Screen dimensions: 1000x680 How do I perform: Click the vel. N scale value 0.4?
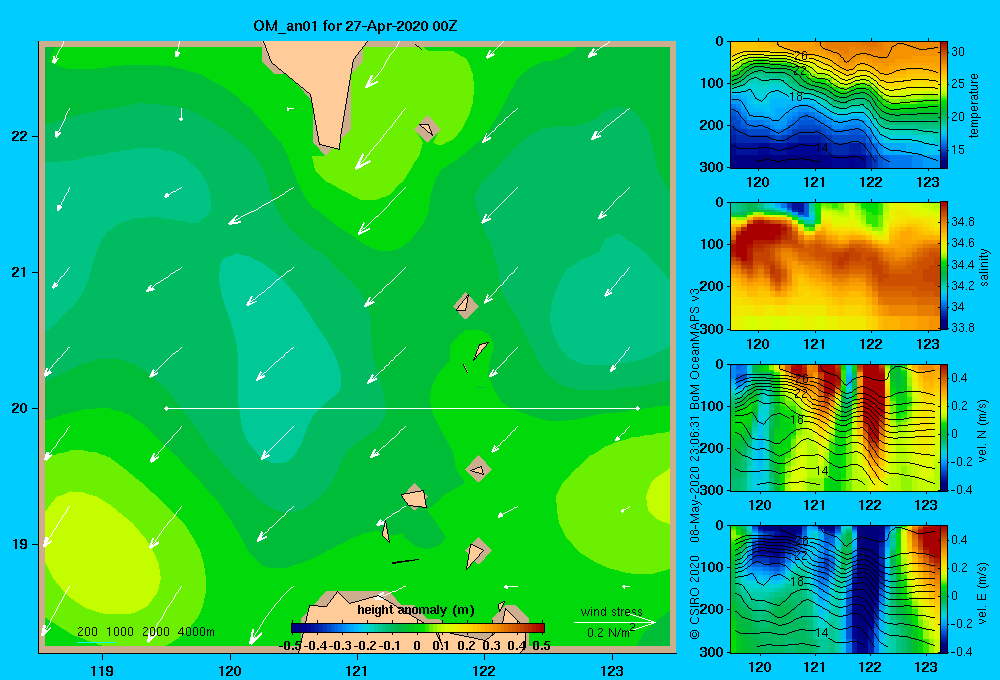click(x=959, y=378)
